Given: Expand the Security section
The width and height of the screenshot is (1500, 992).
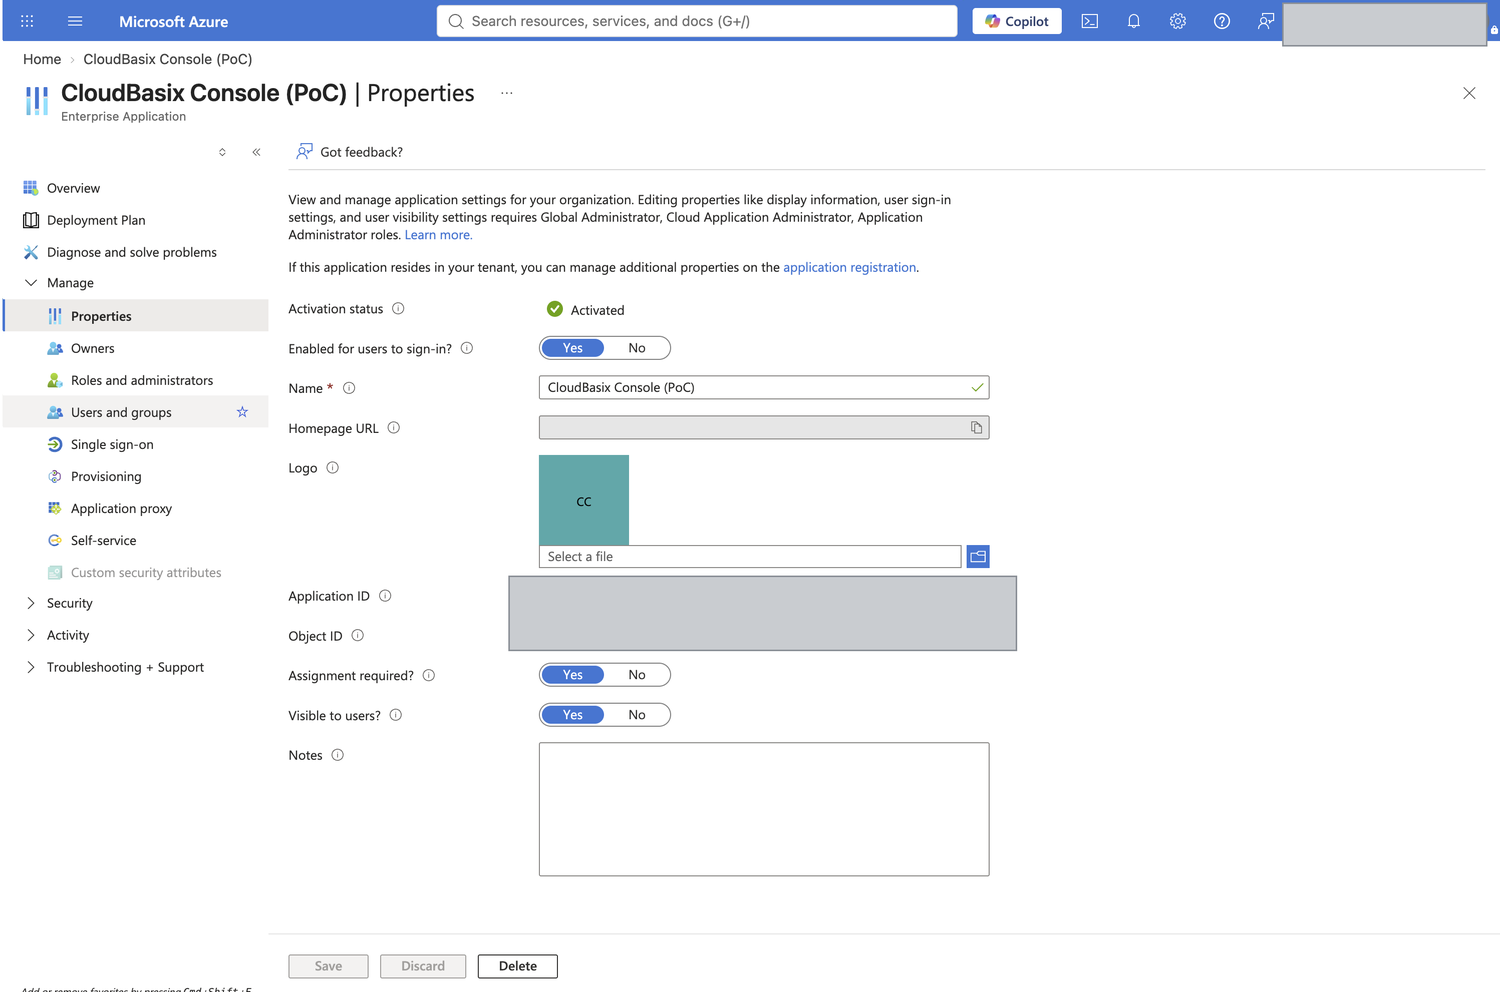Looking at the screenshot, I should 31,603.
